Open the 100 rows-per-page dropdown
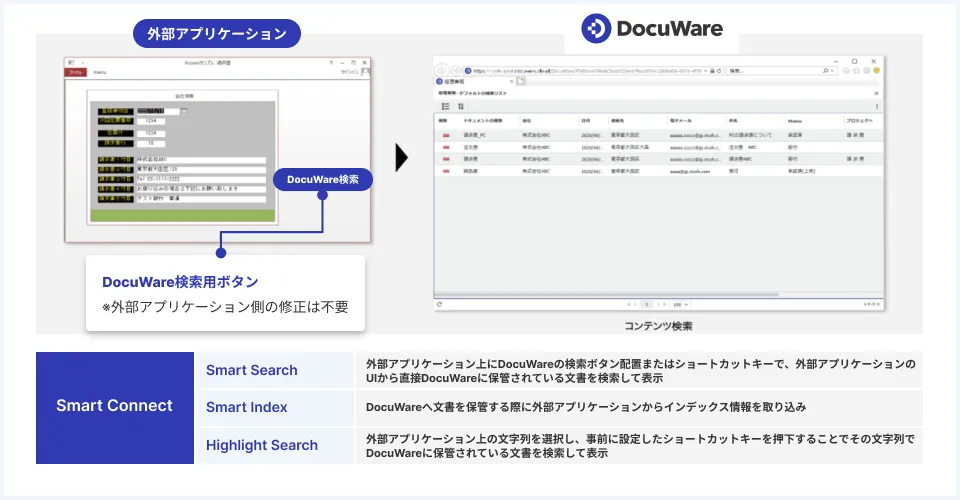 click(x=680, y=304)
